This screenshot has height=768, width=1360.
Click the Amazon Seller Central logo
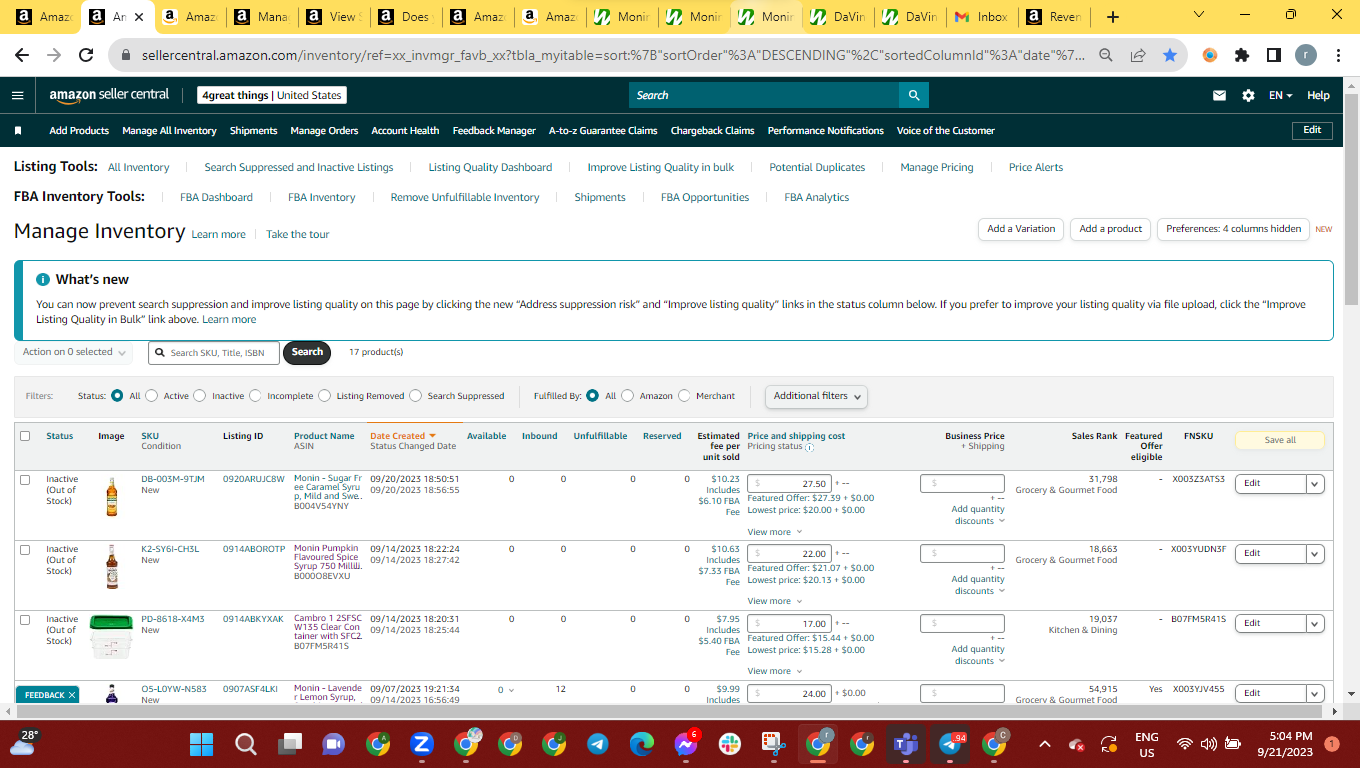(x=110, y=95)
